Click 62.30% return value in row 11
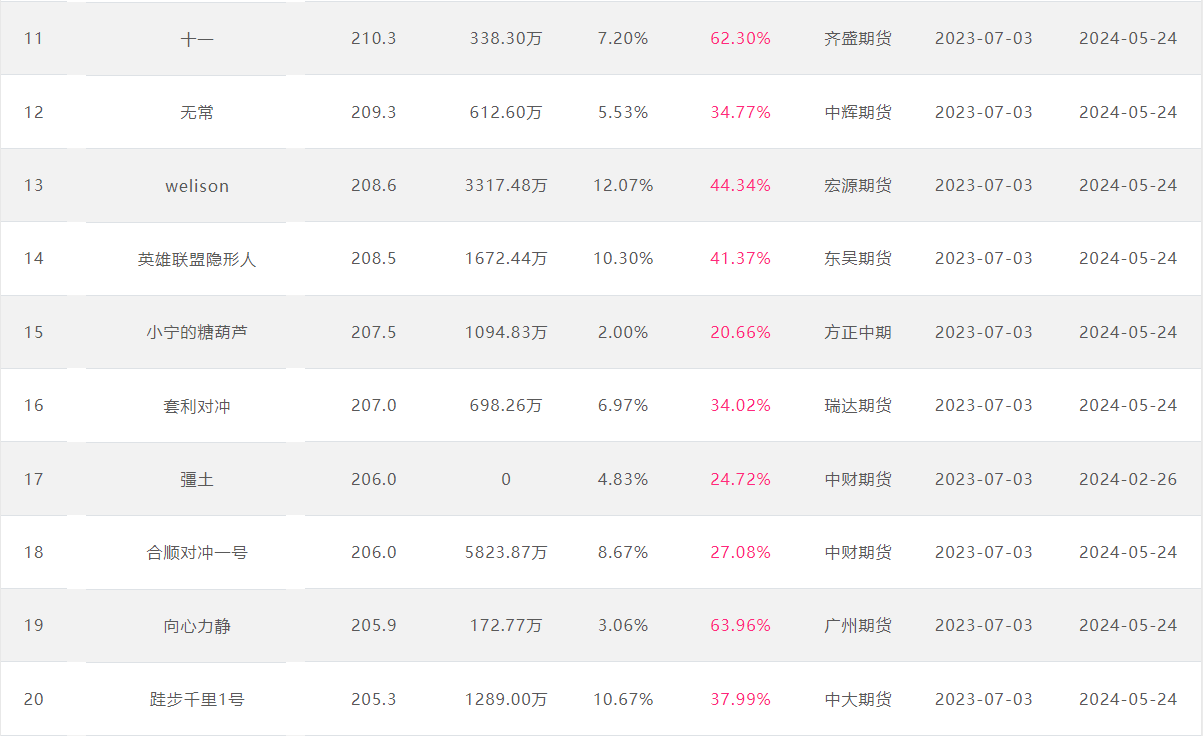The image size is (1203, 736). click(x=741, y=39)
